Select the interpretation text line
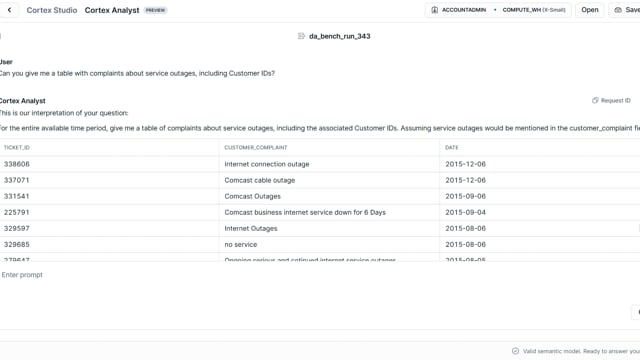 click(320, 128)
